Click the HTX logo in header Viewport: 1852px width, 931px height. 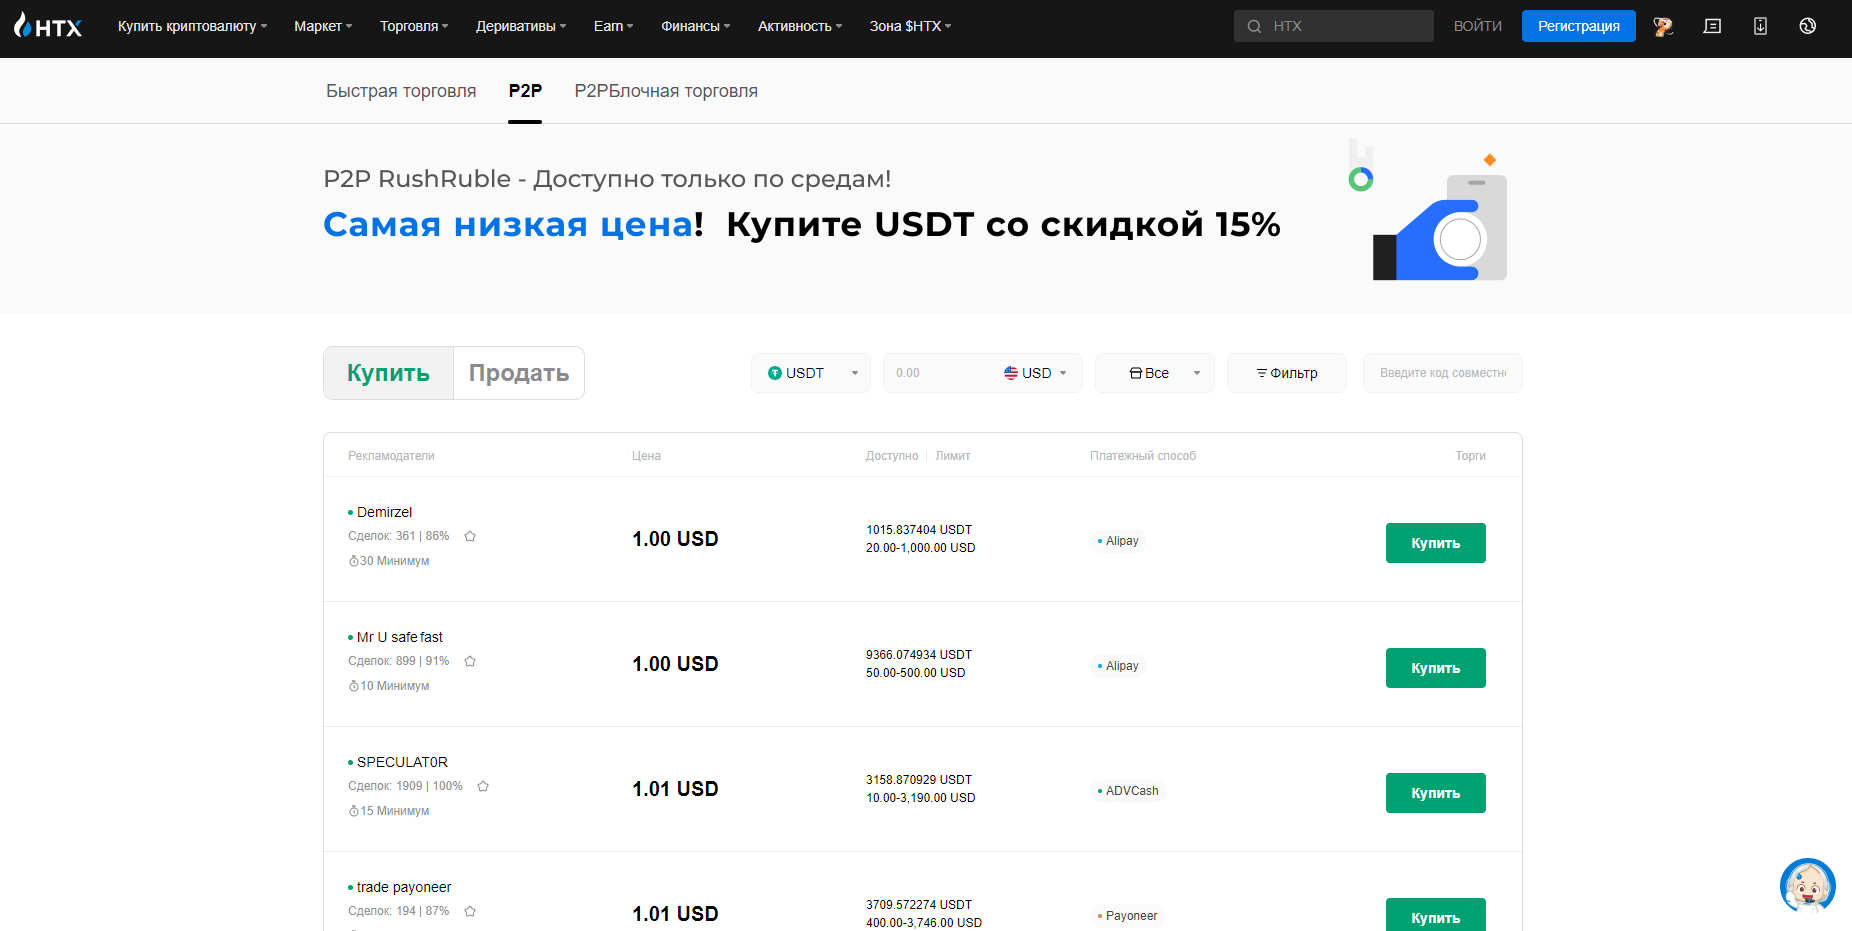pyautogui.click(x=48, y=27)
